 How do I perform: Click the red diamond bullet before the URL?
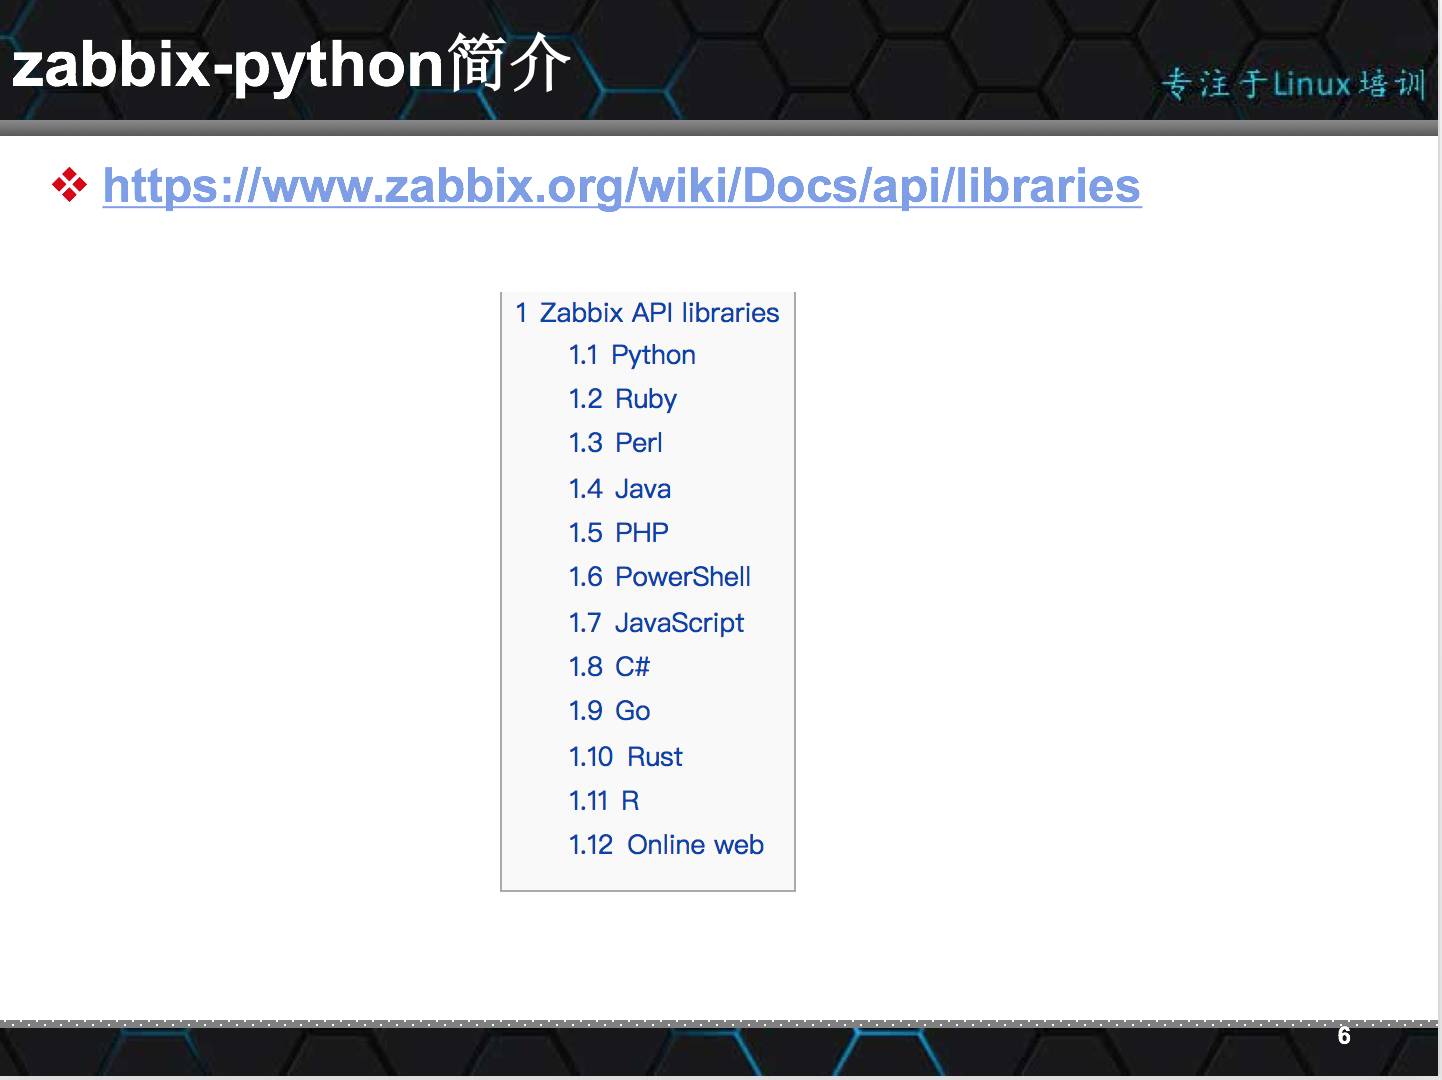click(69, 185)
